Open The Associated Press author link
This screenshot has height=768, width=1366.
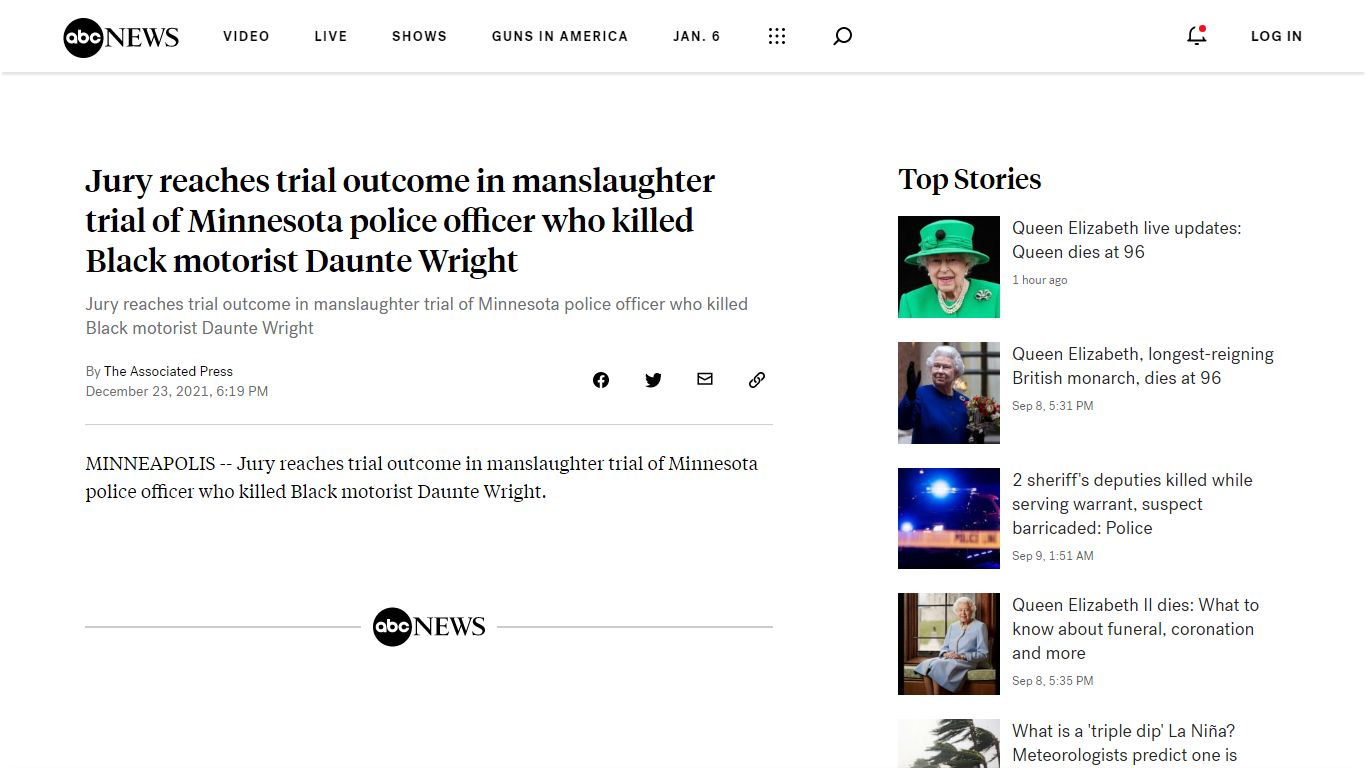[168, 371]
